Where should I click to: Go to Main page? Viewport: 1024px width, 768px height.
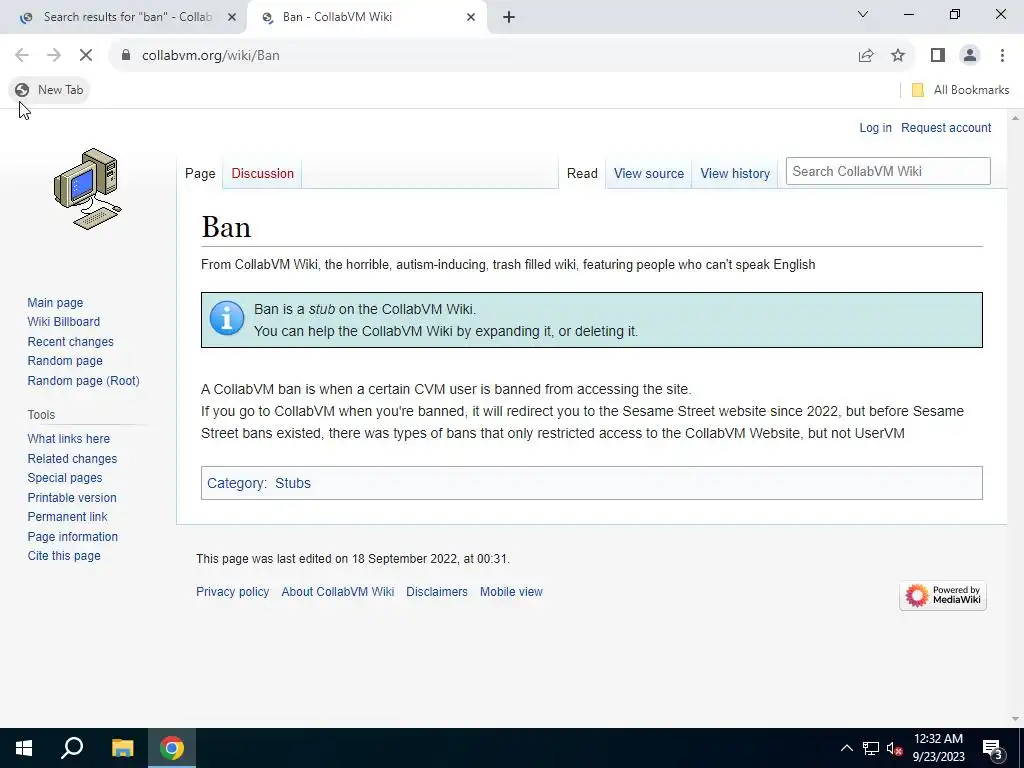point(55,302)
